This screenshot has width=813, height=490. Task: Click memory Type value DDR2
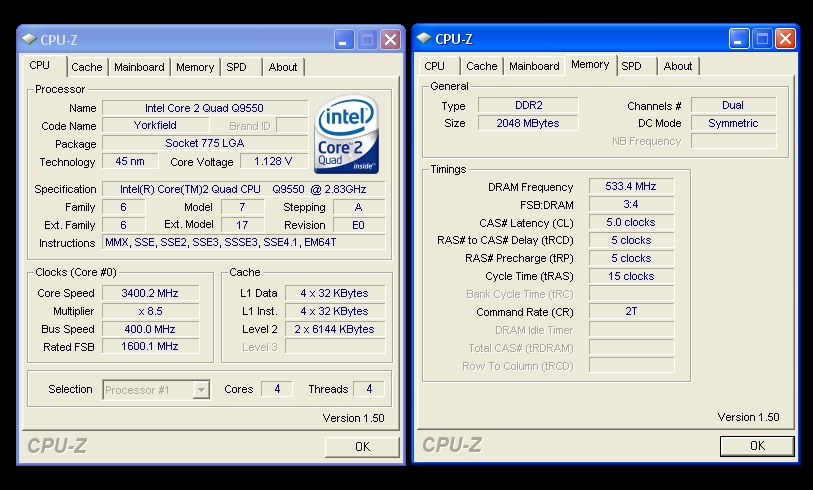click(528, 105)
